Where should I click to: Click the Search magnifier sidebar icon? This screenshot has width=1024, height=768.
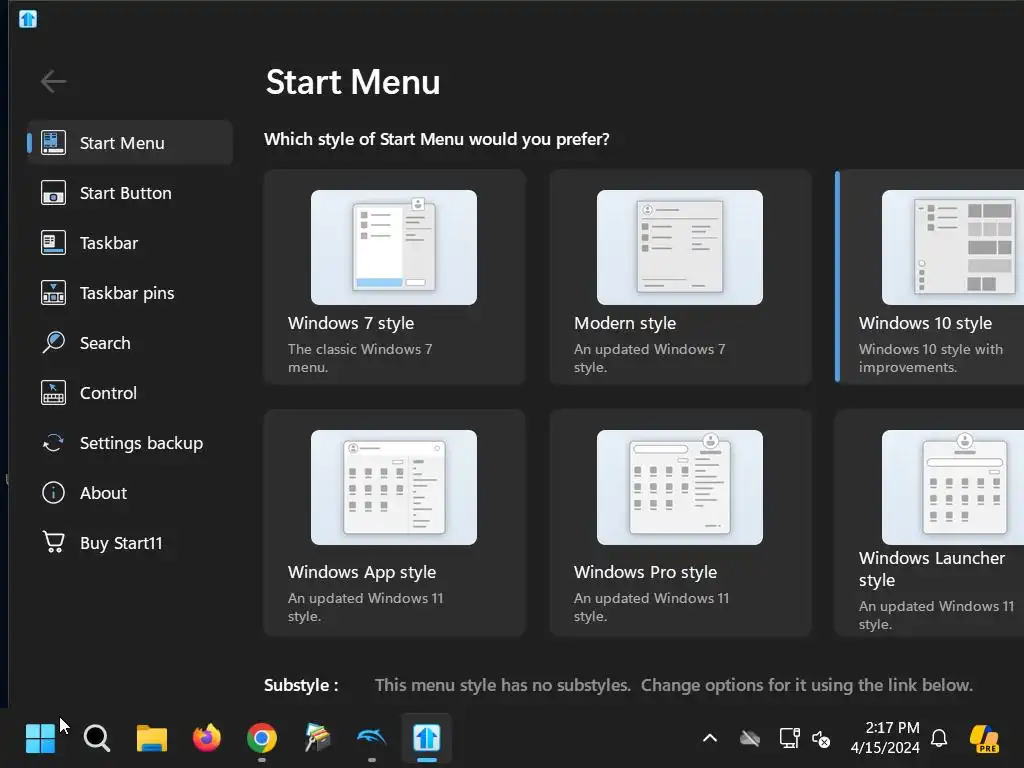[x=53, y=342]
